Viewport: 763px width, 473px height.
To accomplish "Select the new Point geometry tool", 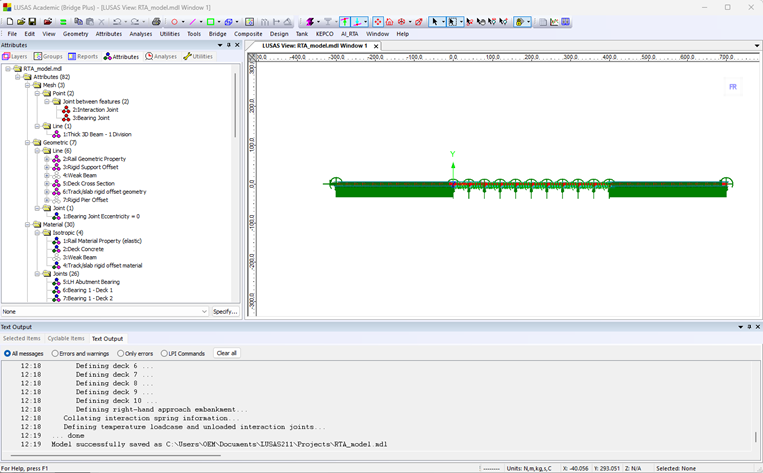I will point(174,21).
